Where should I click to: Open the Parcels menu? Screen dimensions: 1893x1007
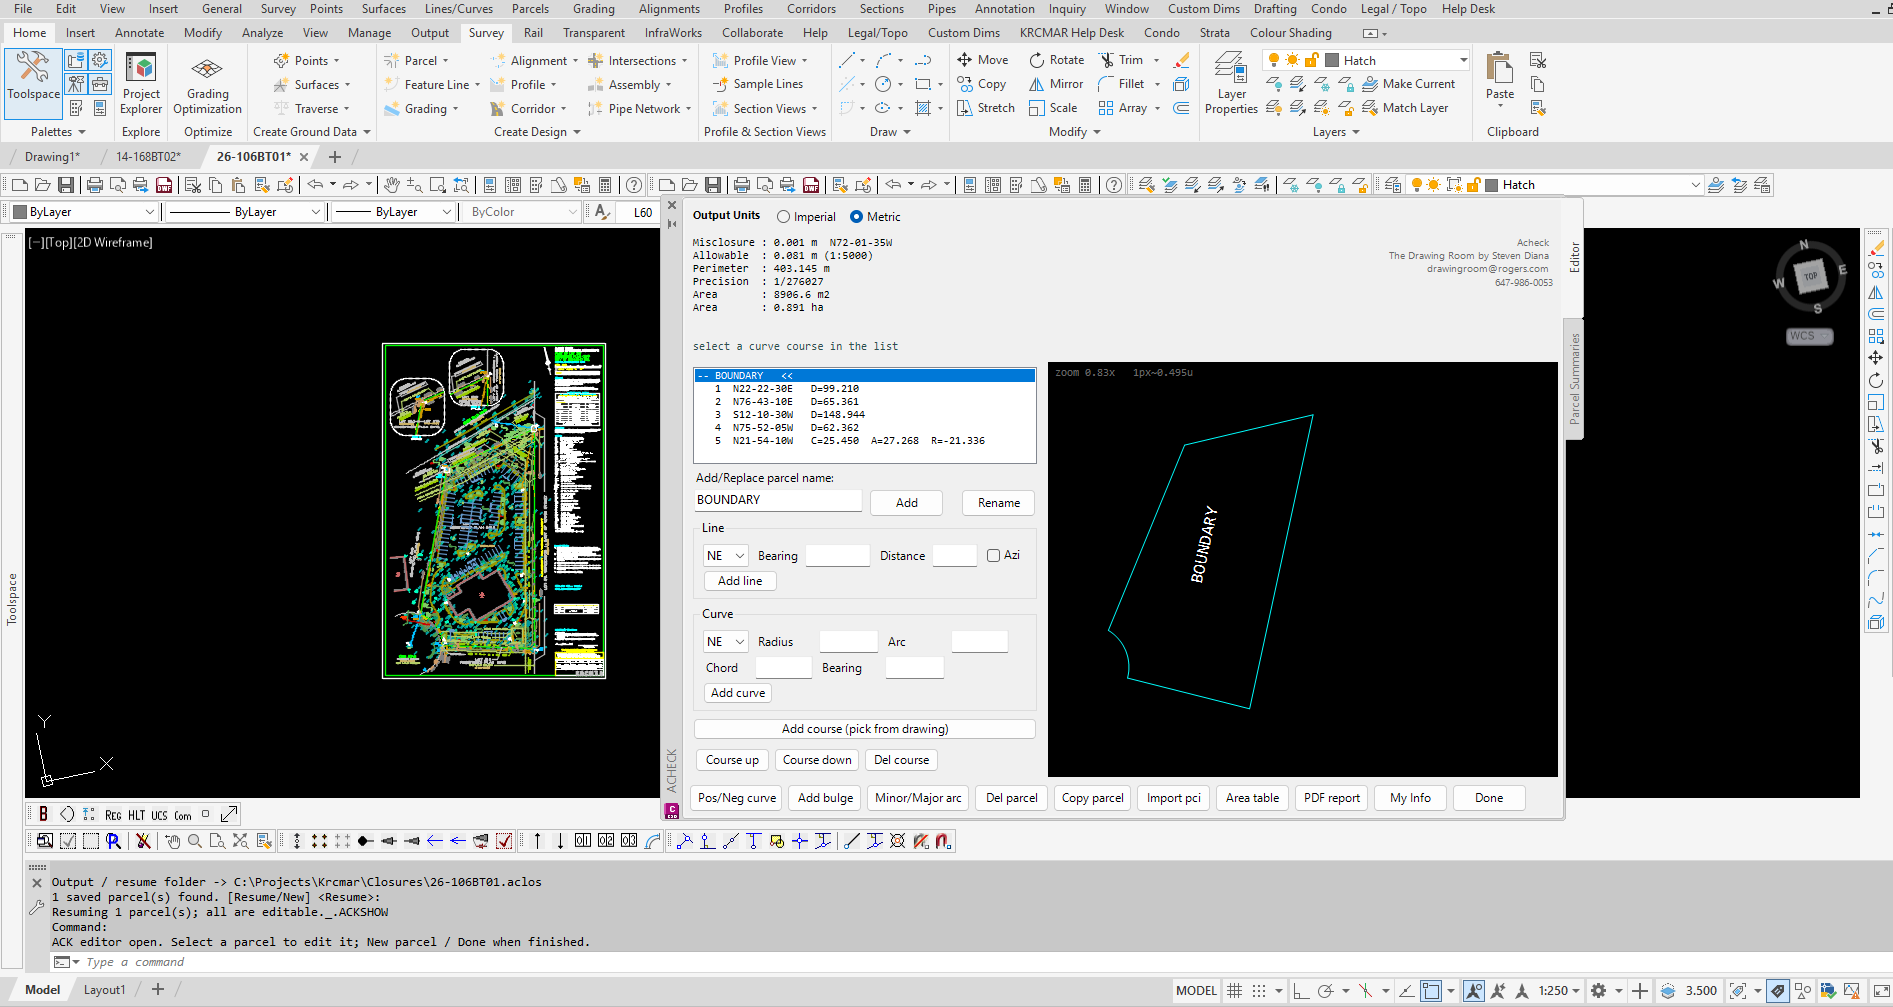(530, 9)
